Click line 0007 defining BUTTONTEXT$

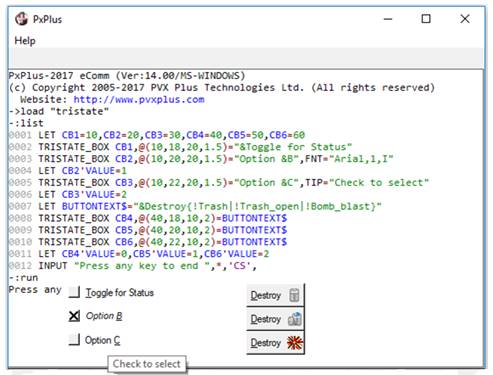pos(195,206)
